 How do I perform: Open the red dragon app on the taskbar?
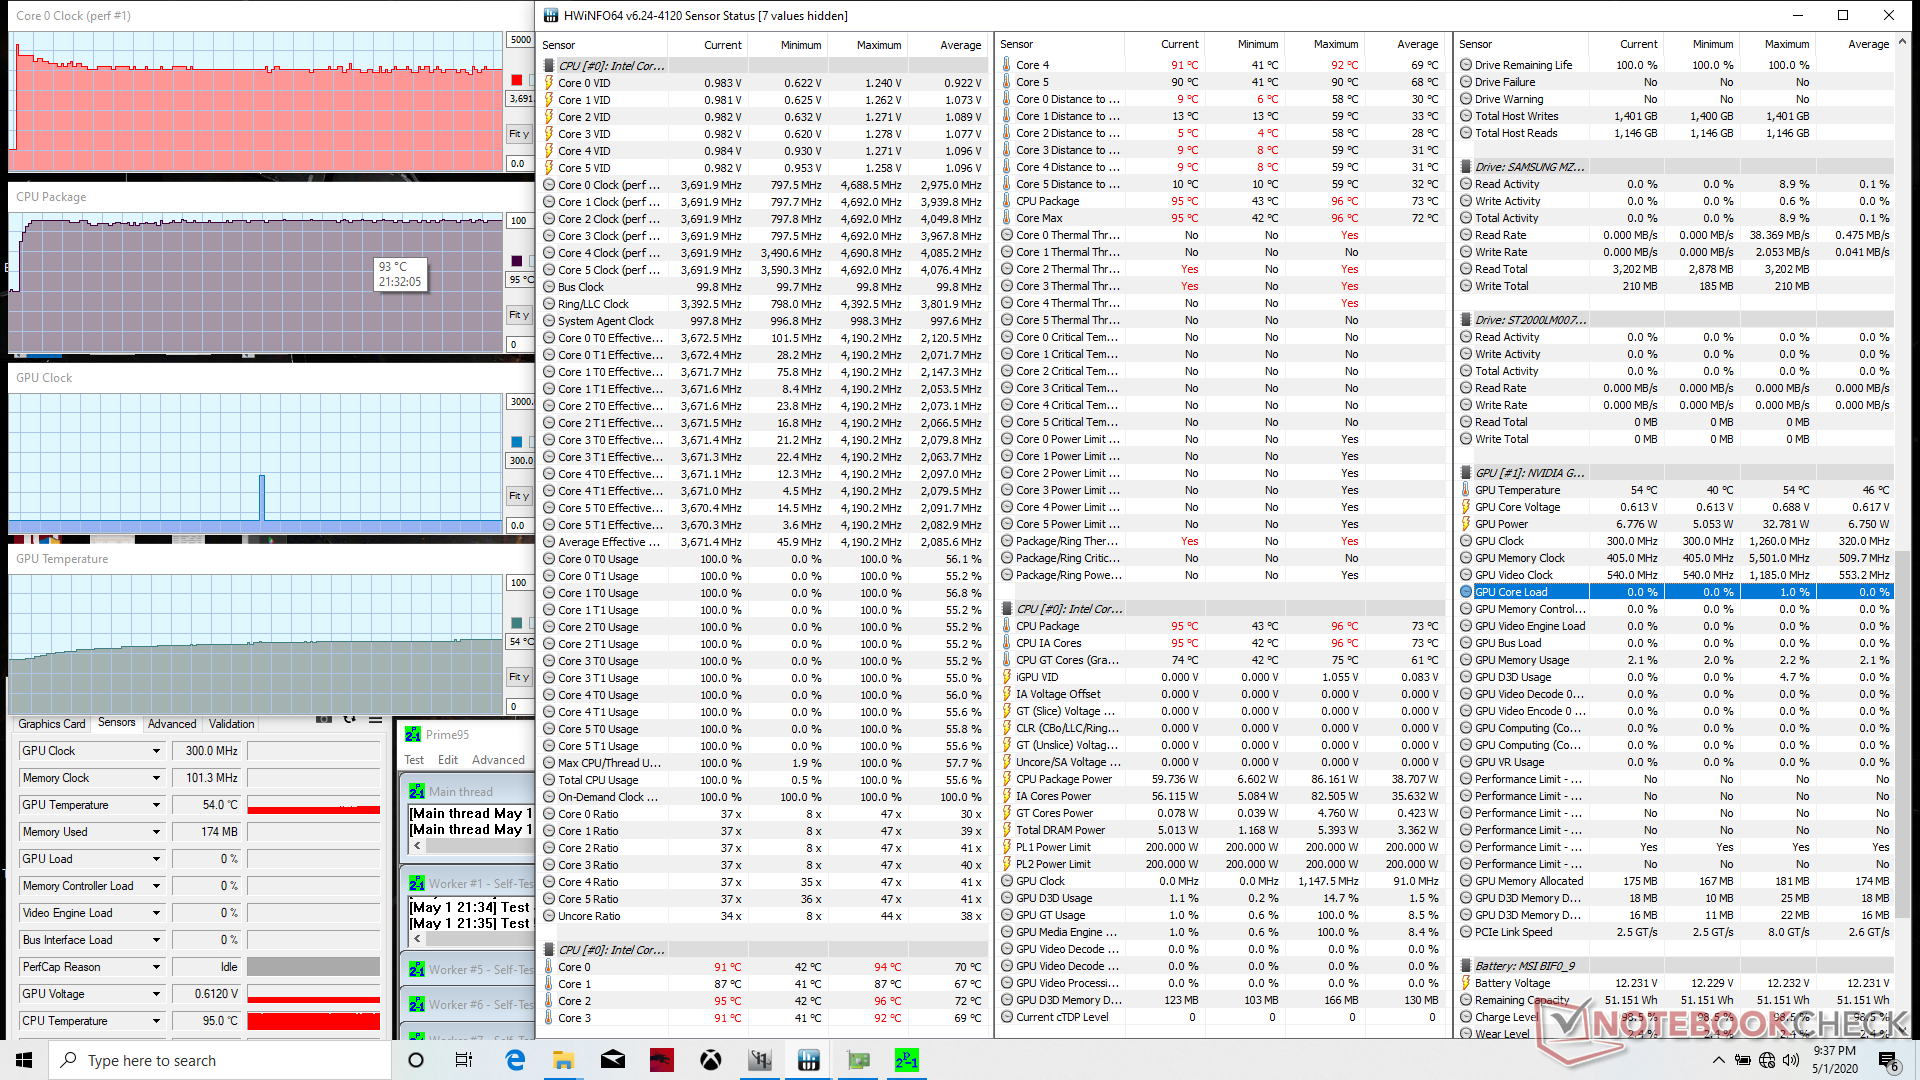point(662,1060)
